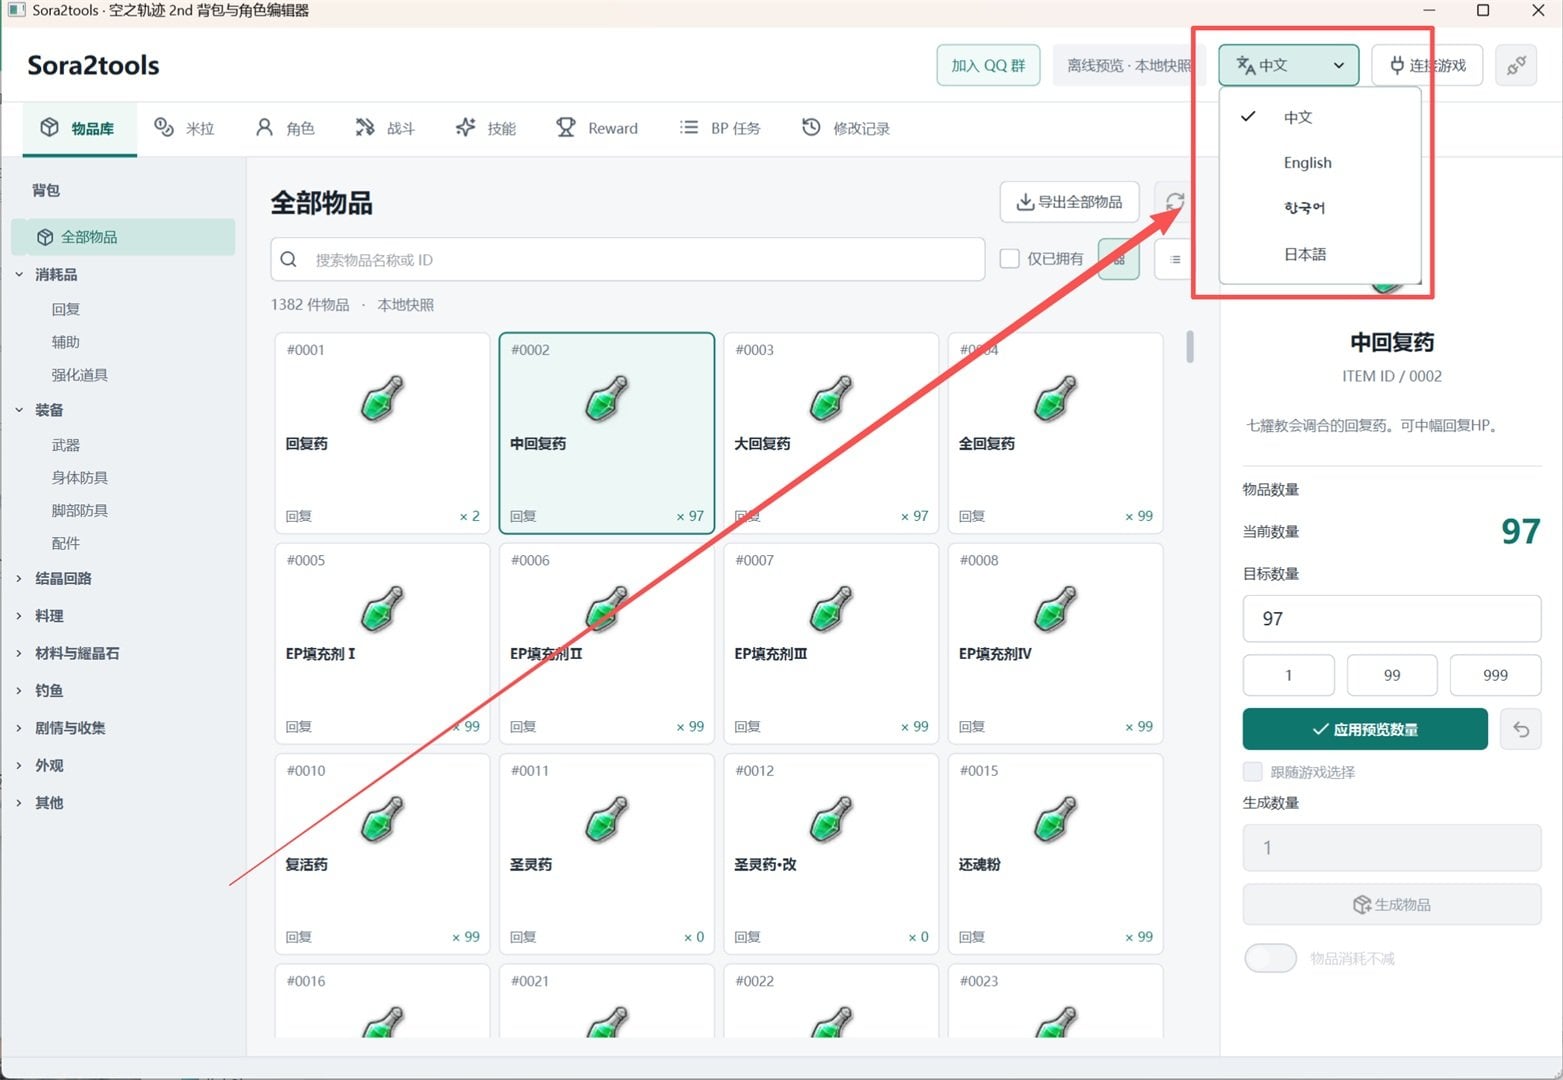Click the undo arrow beside 应用预览数量
This screenshot has height=1080, width=1563.
(x=1520, y=729)
